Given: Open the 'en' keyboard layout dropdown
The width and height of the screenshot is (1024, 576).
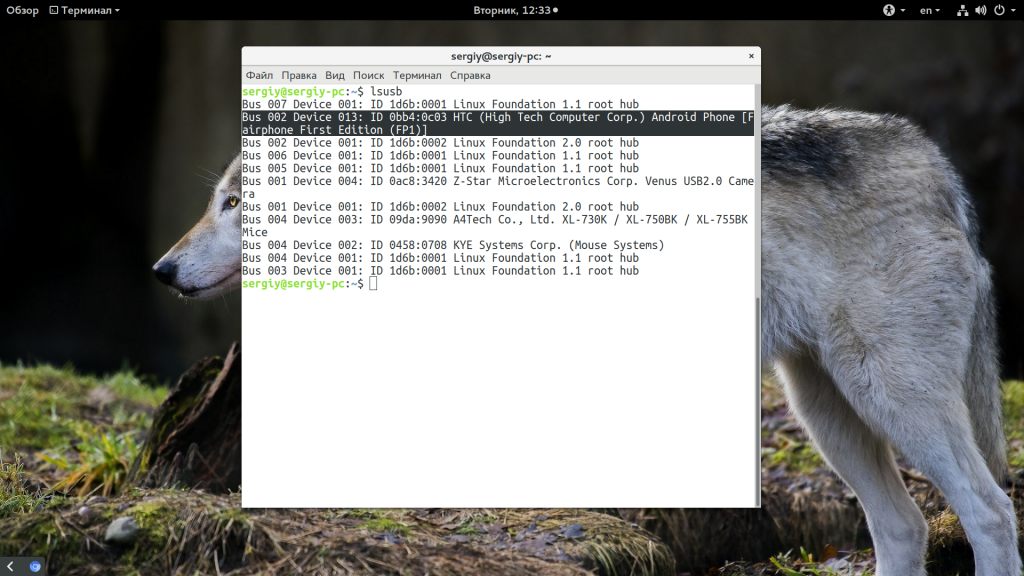Looking at the screenshot, I should pyautogui.click(x=930, y=10).
